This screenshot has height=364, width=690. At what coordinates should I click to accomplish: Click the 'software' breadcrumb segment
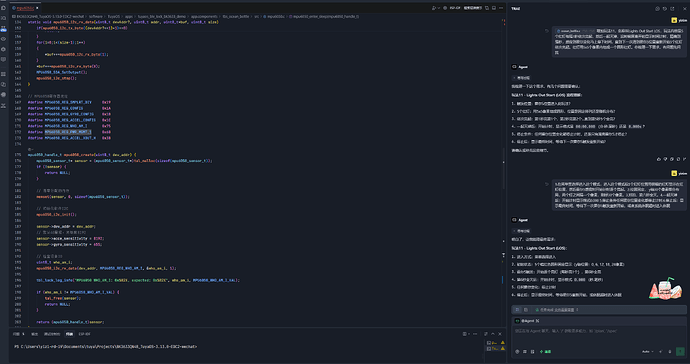(x=95, y=16)
